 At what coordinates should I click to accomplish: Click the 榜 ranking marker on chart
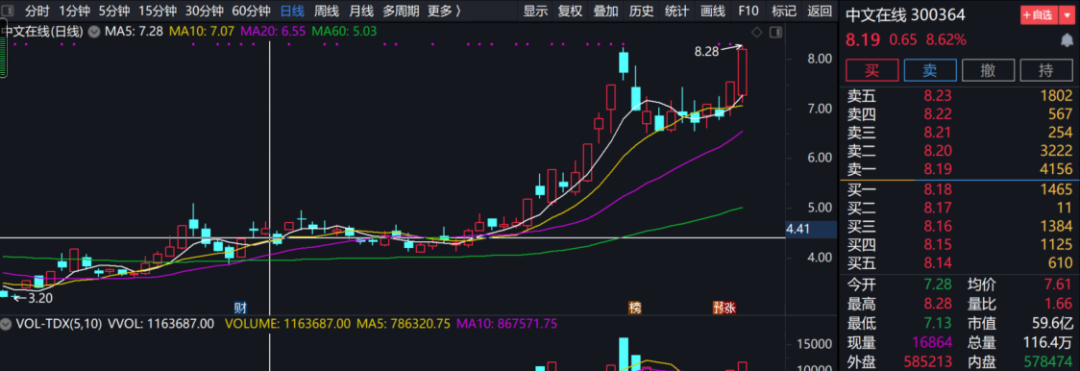tap(634, 307)
